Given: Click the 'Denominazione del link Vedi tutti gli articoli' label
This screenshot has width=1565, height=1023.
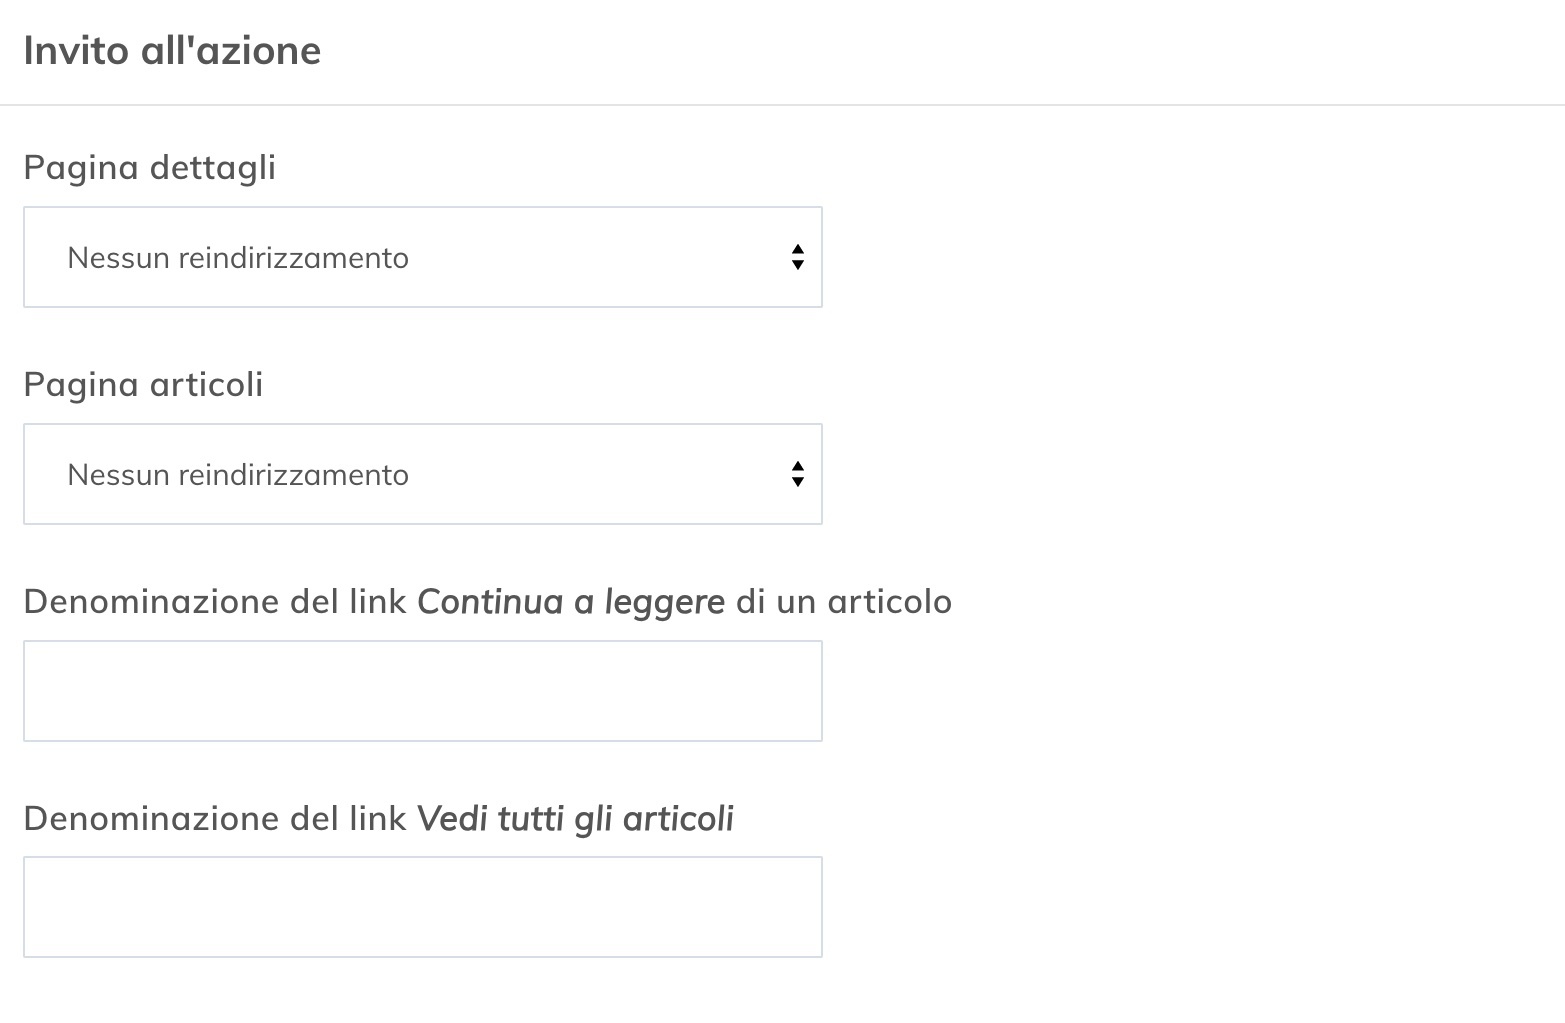Looking at the screenshot, I should (x=380, y=818).
